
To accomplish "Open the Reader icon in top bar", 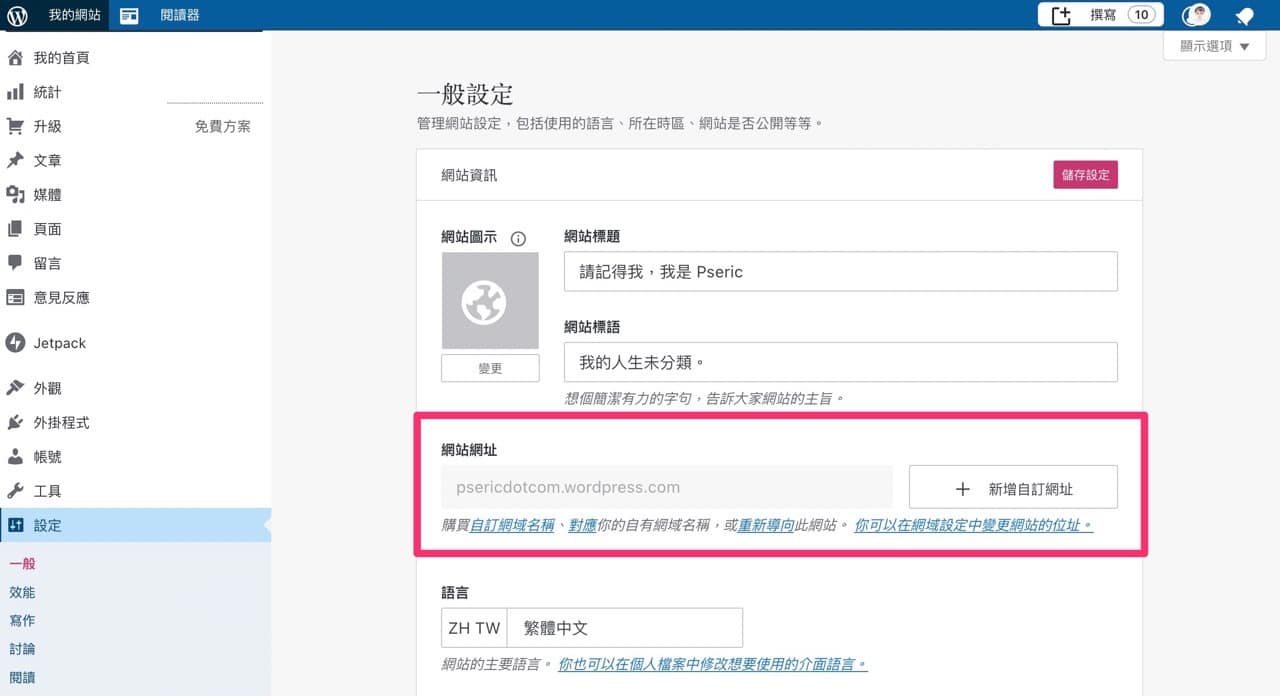I will tap(129, 15).
